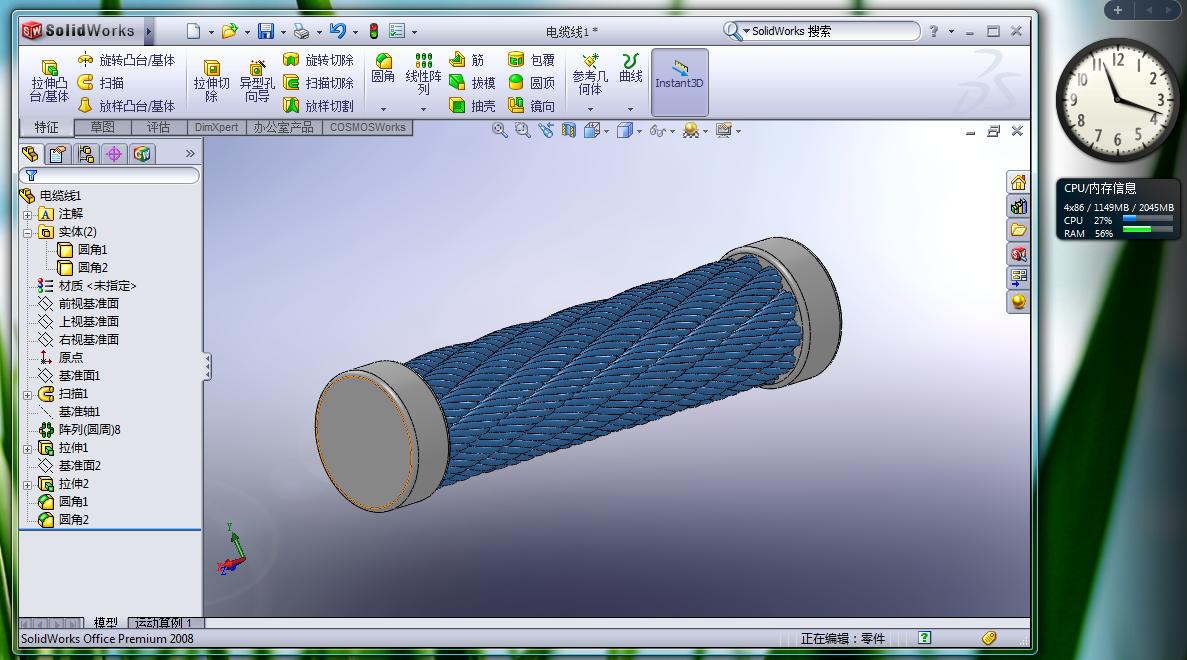Click the feature tree filter field

pyautogui.click(x=110, y=176)
